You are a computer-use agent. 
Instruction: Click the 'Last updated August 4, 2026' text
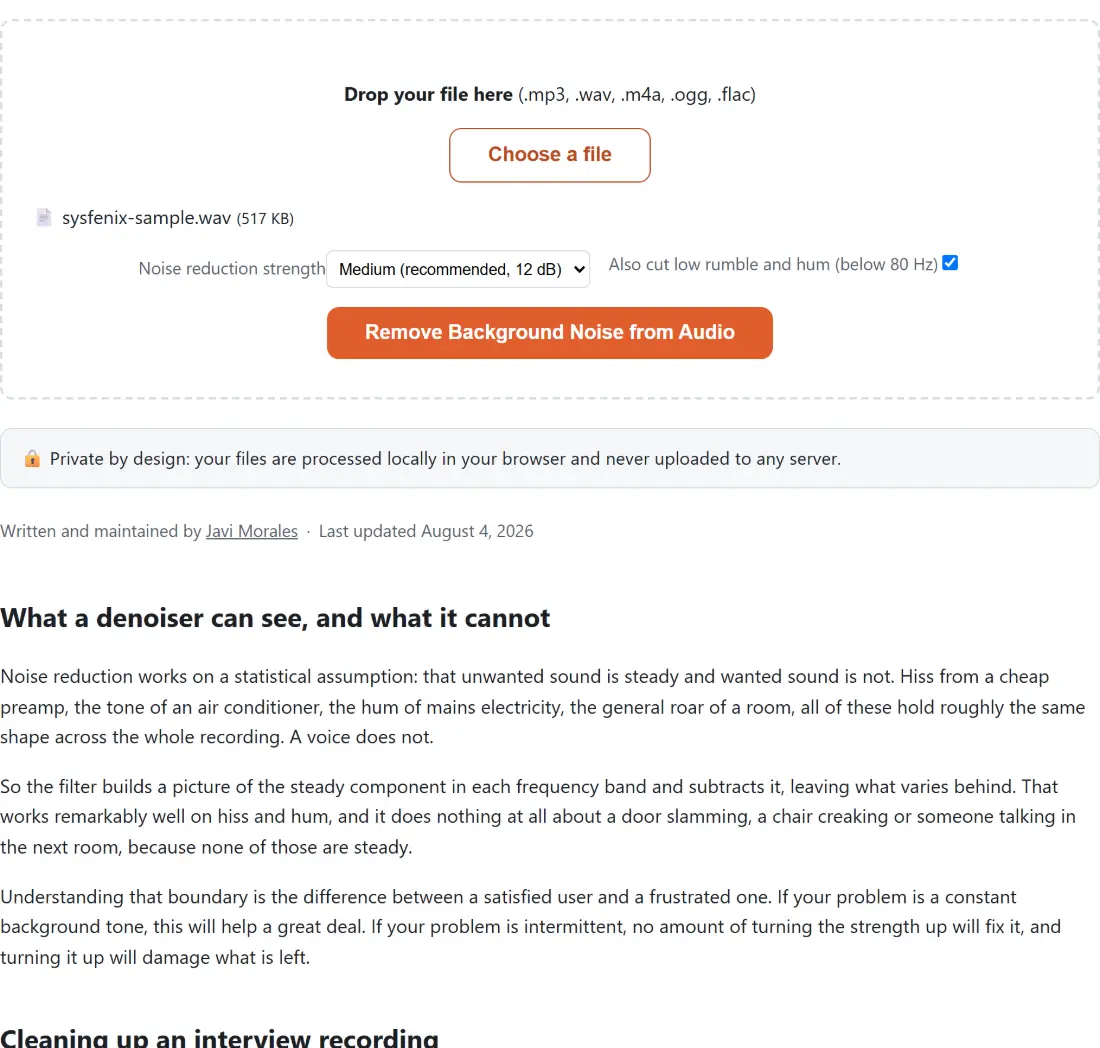(426, 531)
